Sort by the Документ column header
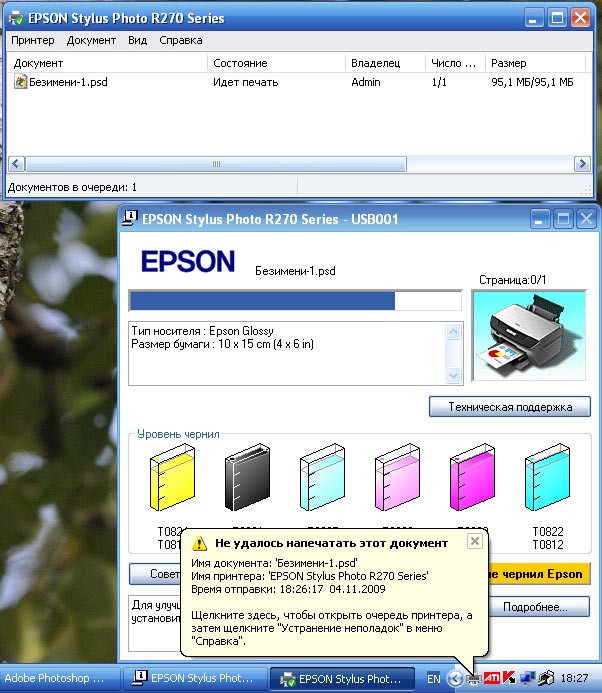The height and width of the screenshot is (693, 602). [108, 63]
